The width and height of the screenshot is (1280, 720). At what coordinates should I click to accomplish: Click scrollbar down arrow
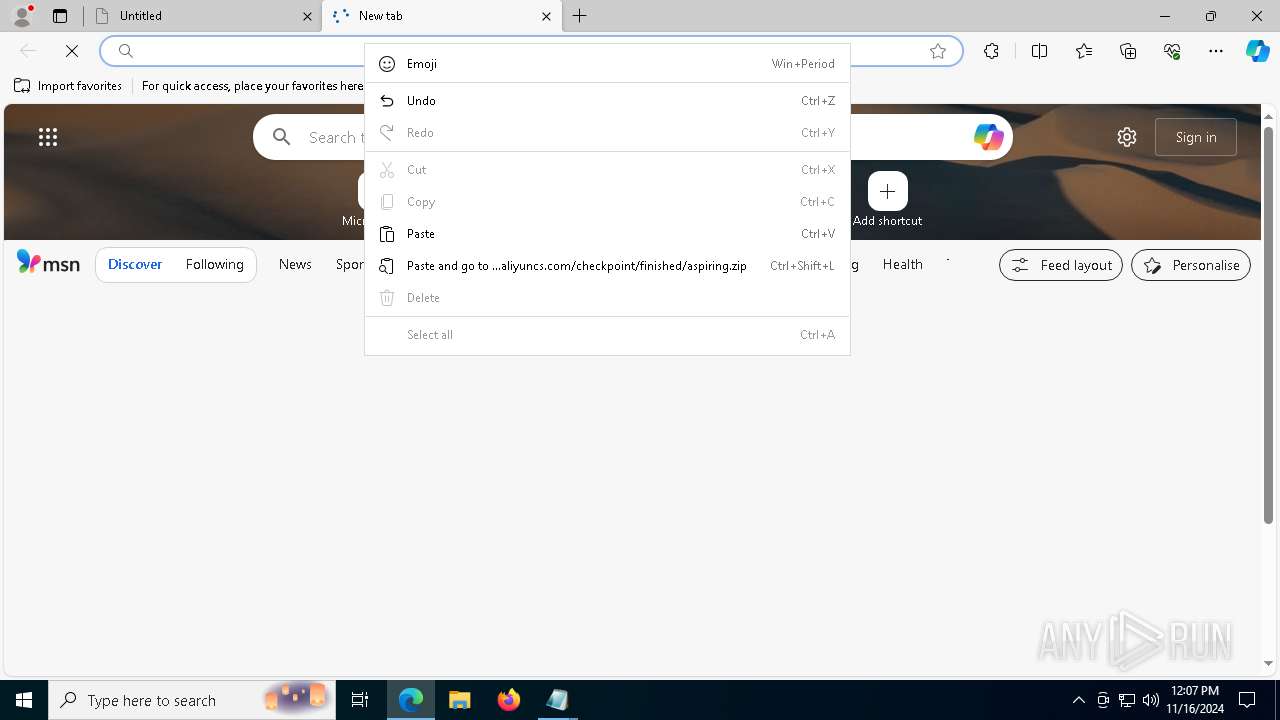(x=1269, y=663)
